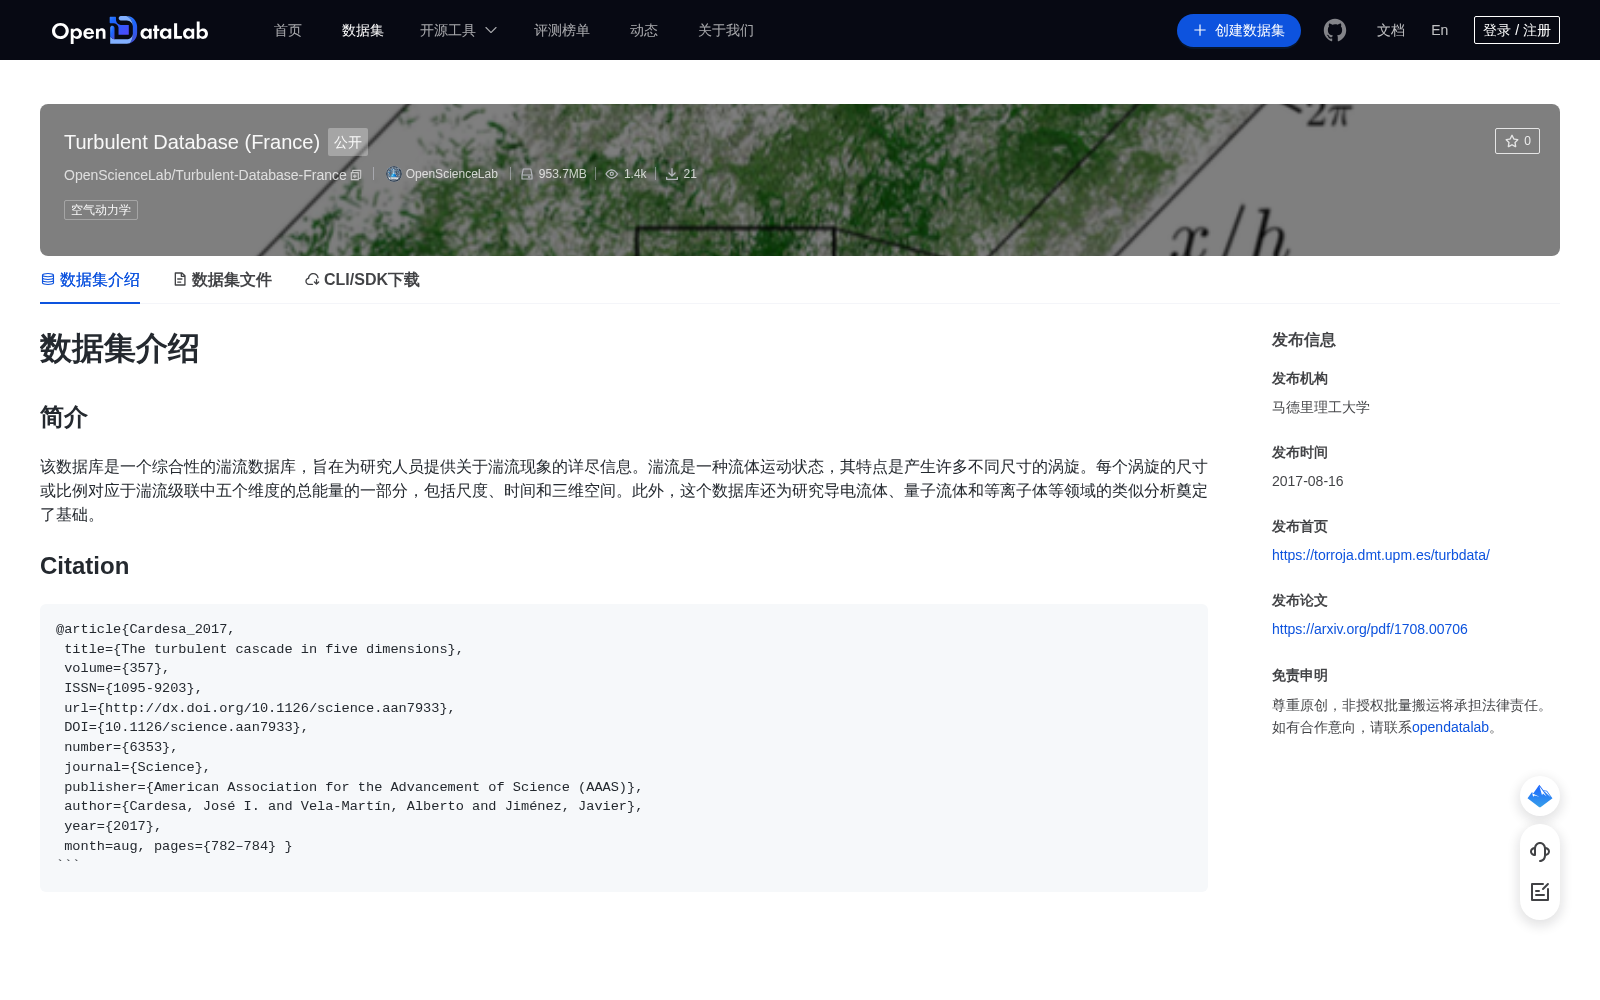Click the 953.7MB size value
Viewport: 1600px width, 1000px height.
coord(562,174)
